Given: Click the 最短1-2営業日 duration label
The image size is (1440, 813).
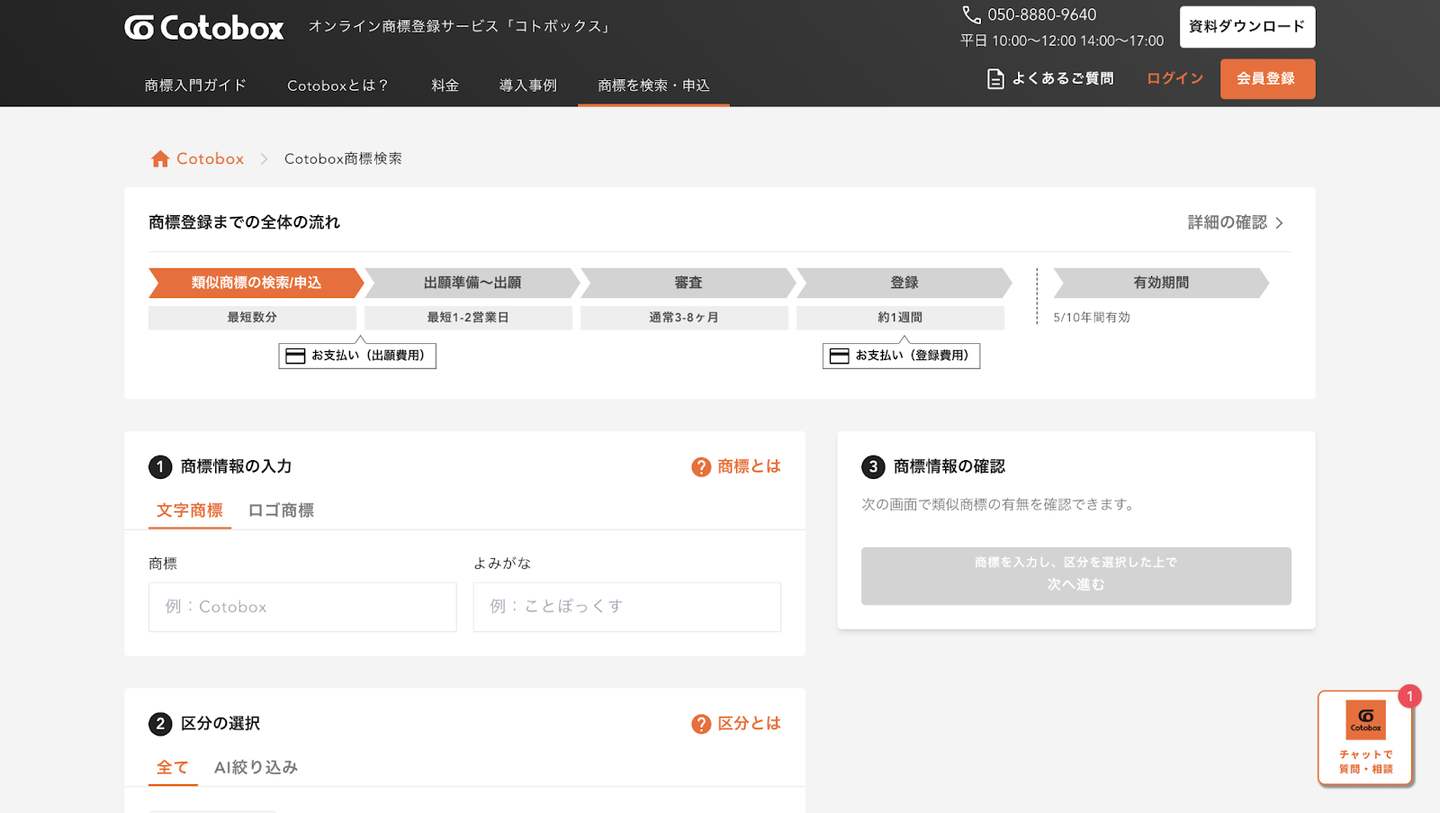Looking at the screenshot, I should click(468, 318).
